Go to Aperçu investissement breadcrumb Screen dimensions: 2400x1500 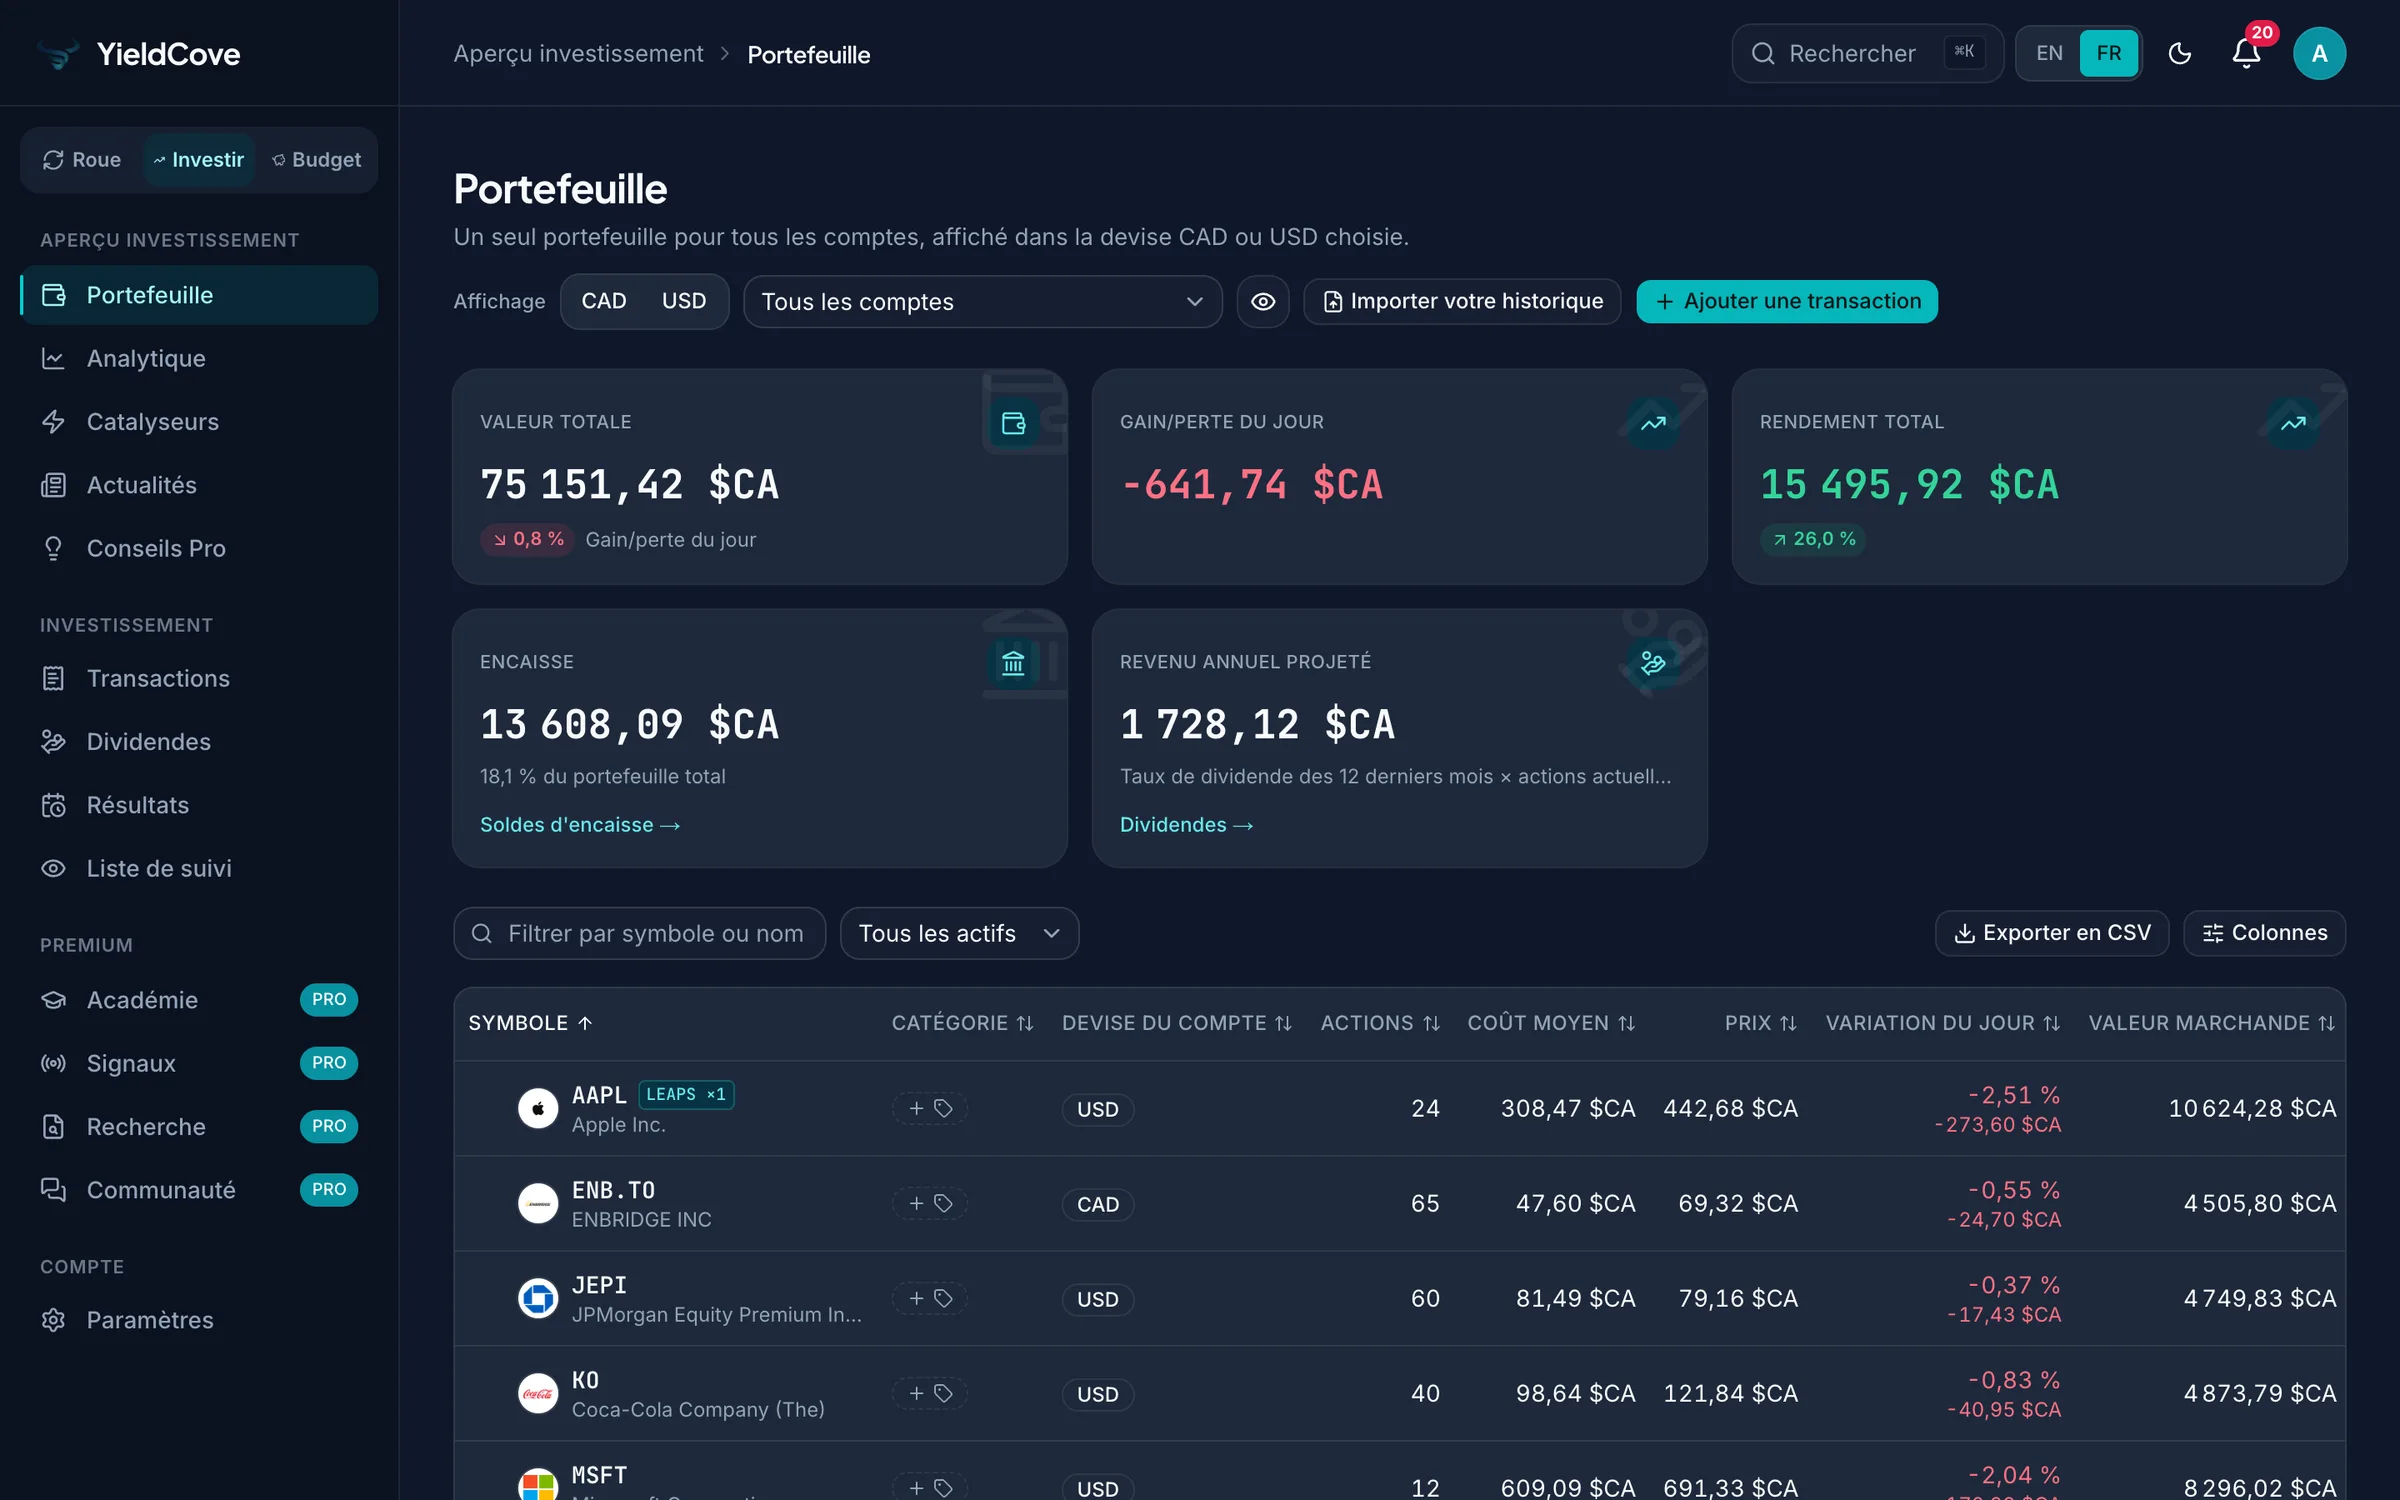578,54
